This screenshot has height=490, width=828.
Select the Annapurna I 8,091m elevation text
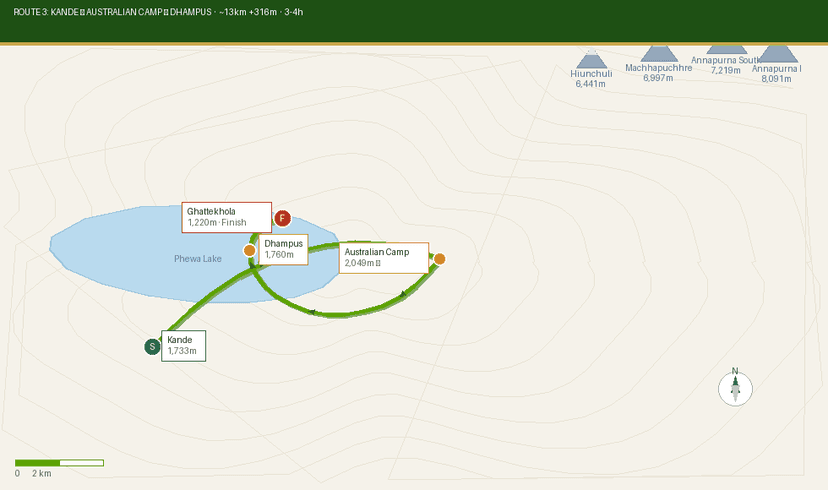pyautogui.click(x=777, y=78)
